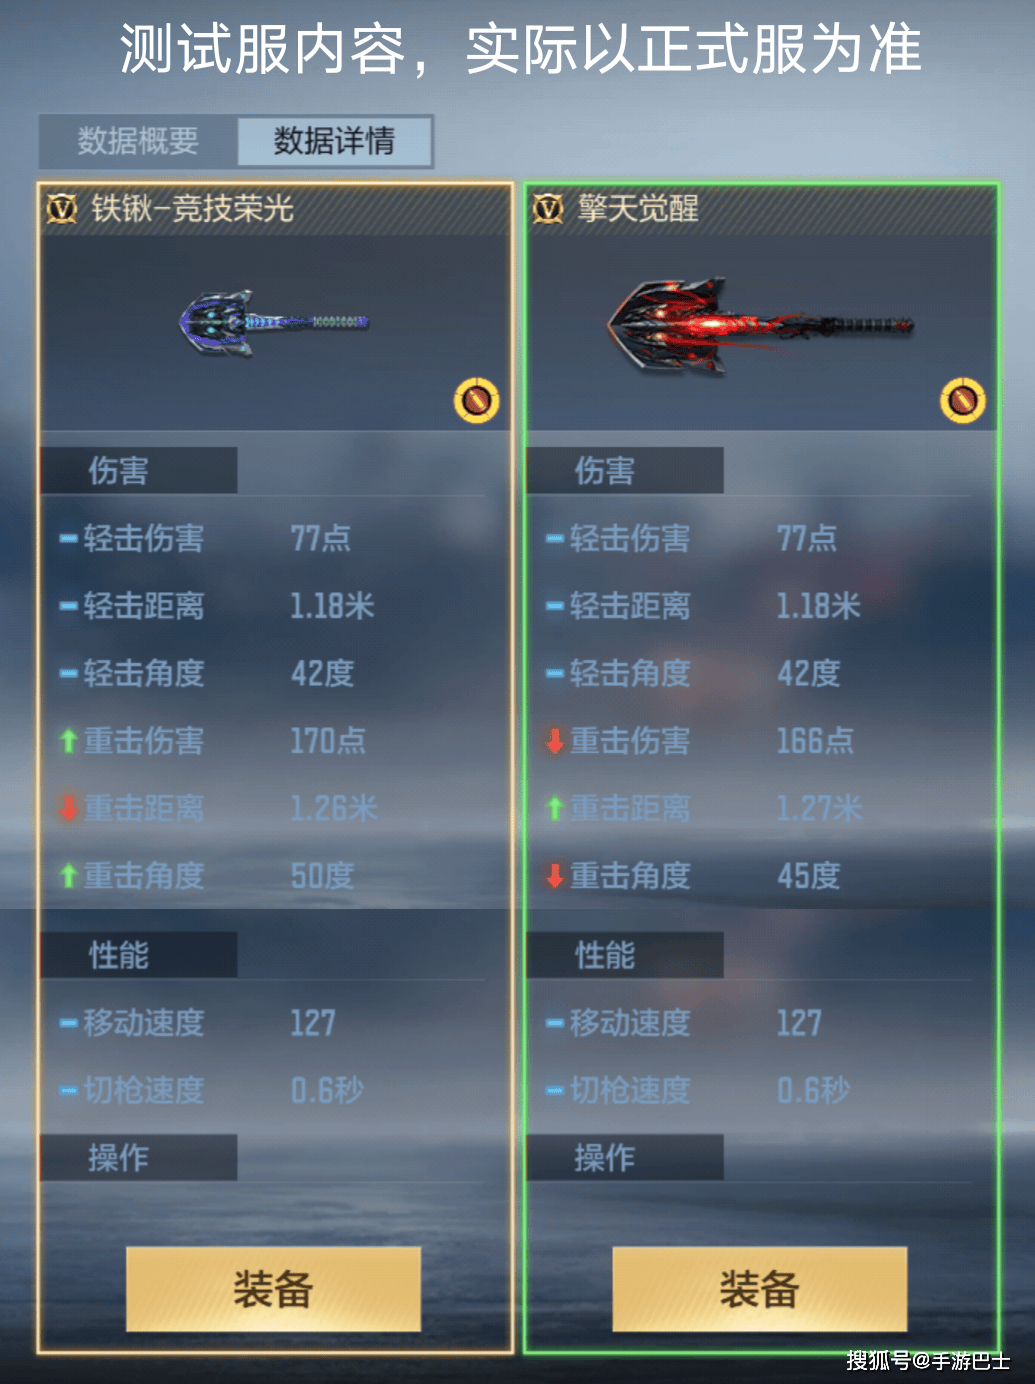The width and height of the screenshot is (1035, 1384).
Task: Expand the left 伤害 section header
Action: [x=139, y=470]
